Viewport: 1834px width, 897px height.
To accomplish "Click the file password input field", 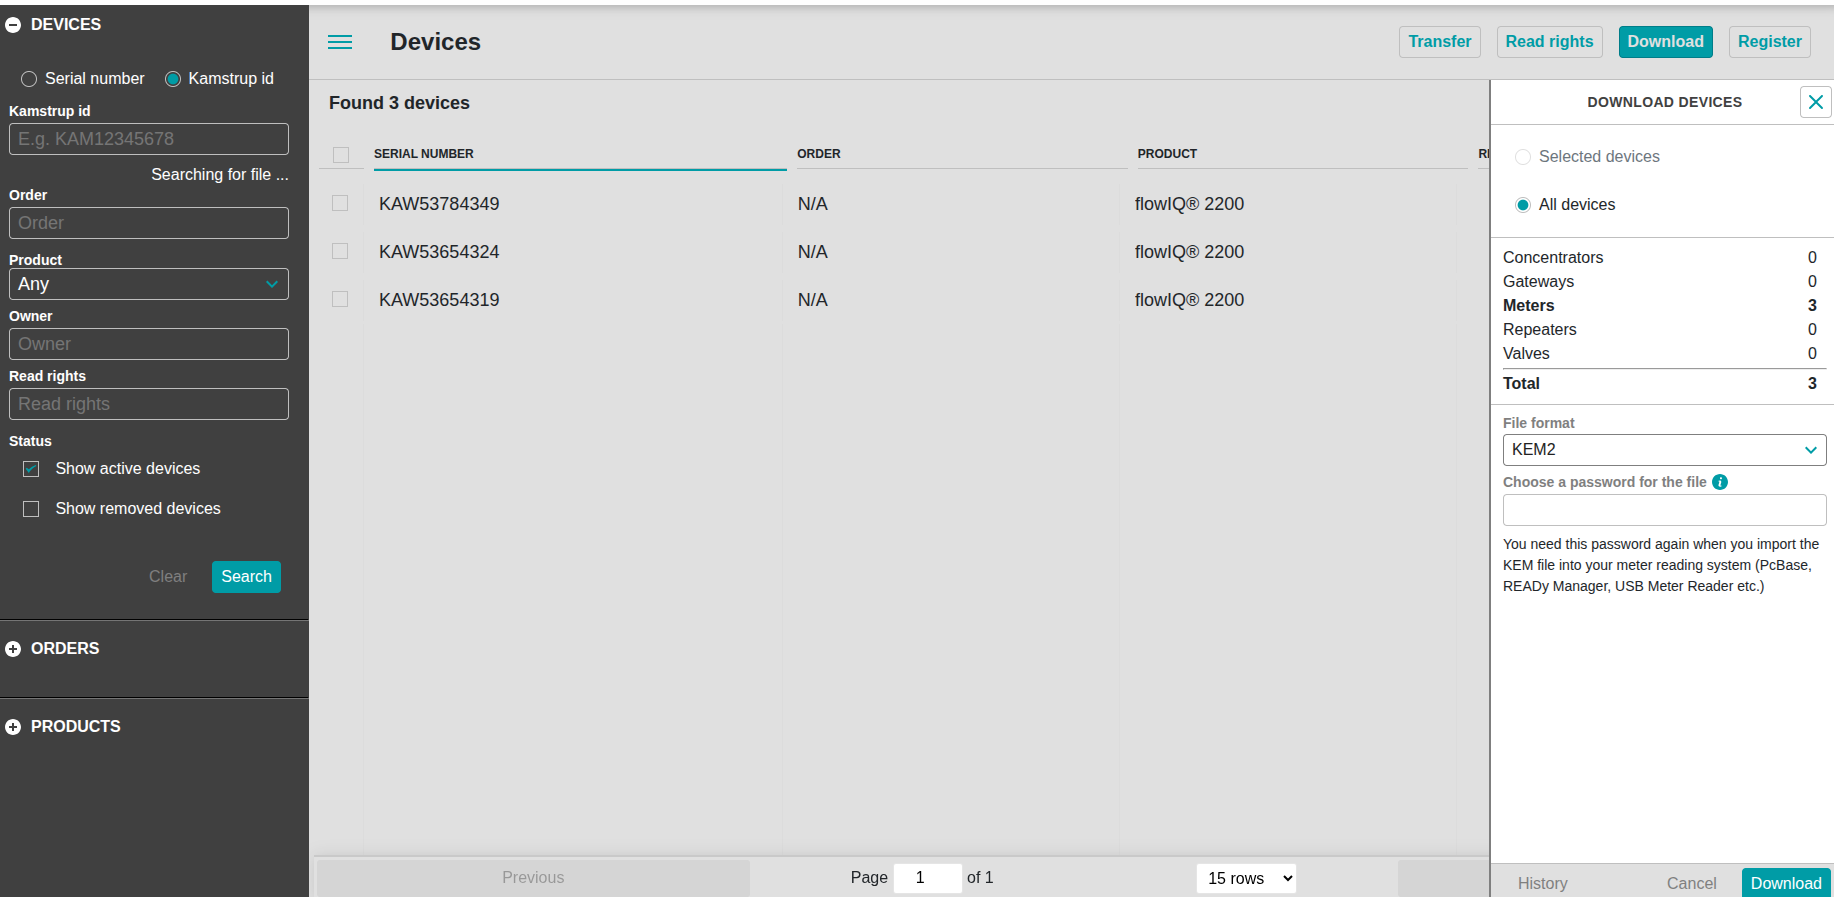I will pos(1665,510).
